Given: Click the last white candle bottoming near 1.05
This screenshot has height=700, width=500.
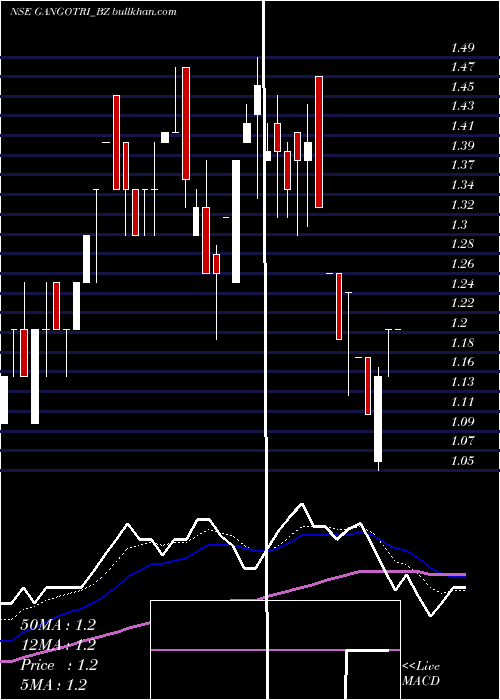Looking at the screenshot, I should (x=378, y=419).
